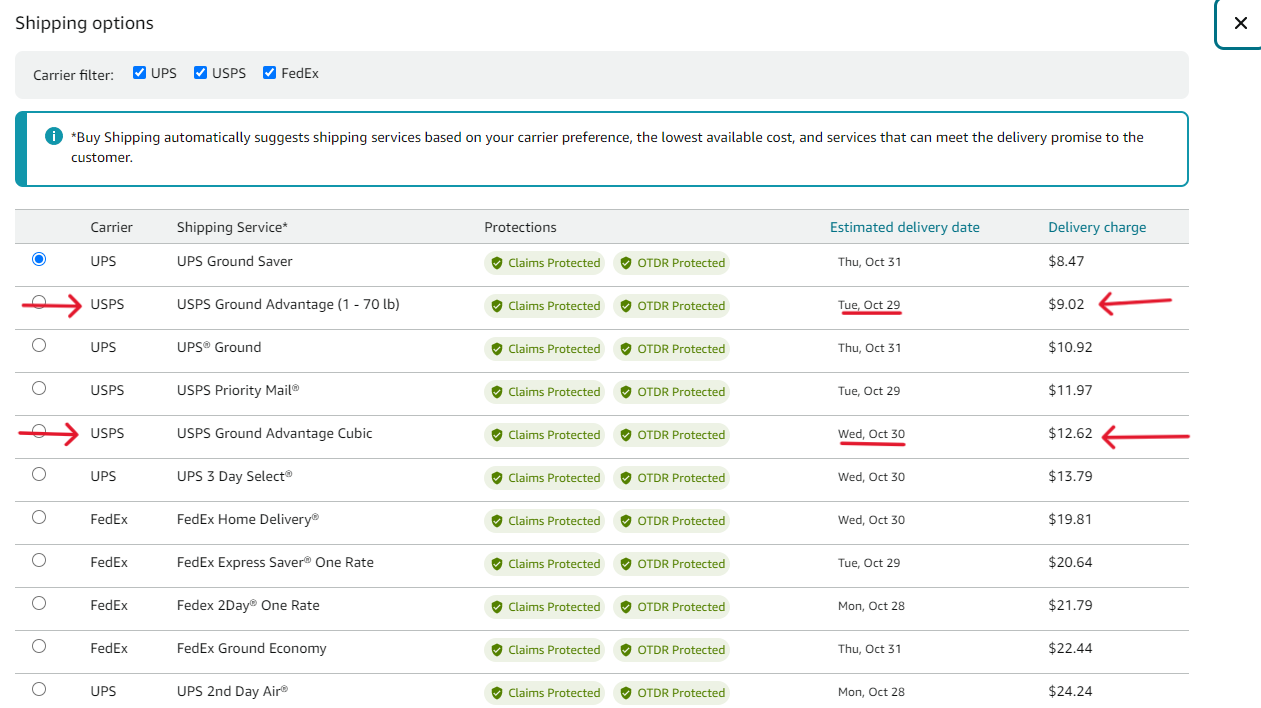Click the FedEx Express Saver® One Rate text

275,562
